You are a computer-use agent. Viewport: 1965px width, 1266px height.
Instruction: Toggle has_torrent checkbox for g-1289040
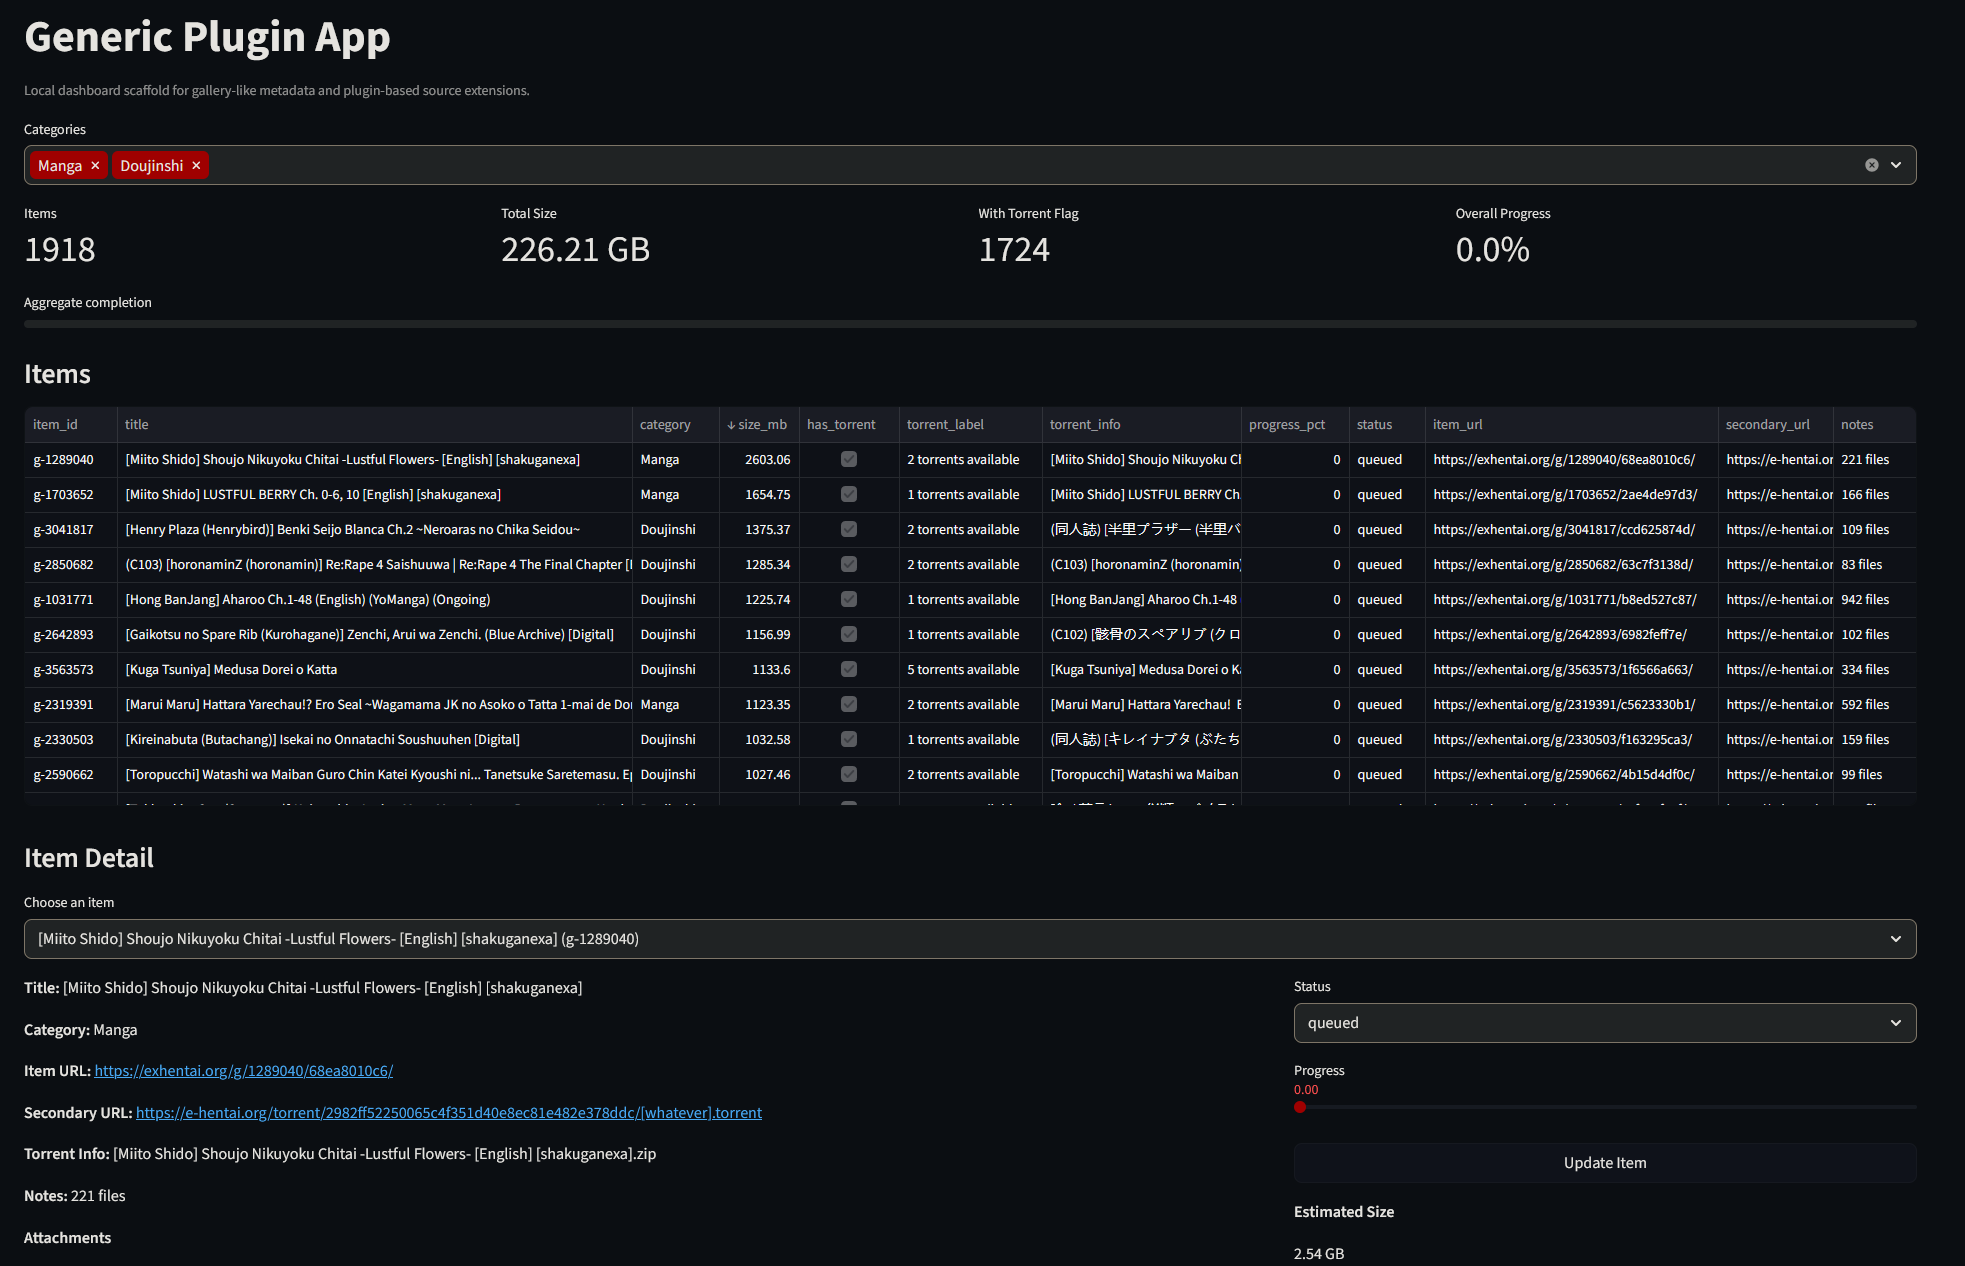[848, 460]
